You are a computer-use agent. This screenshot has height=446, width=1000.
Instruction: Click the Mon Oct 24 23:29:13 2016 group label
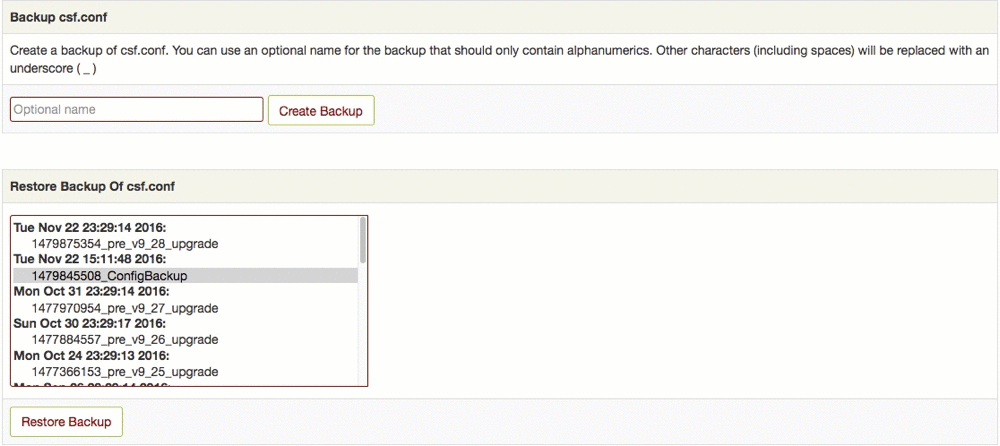90,356
